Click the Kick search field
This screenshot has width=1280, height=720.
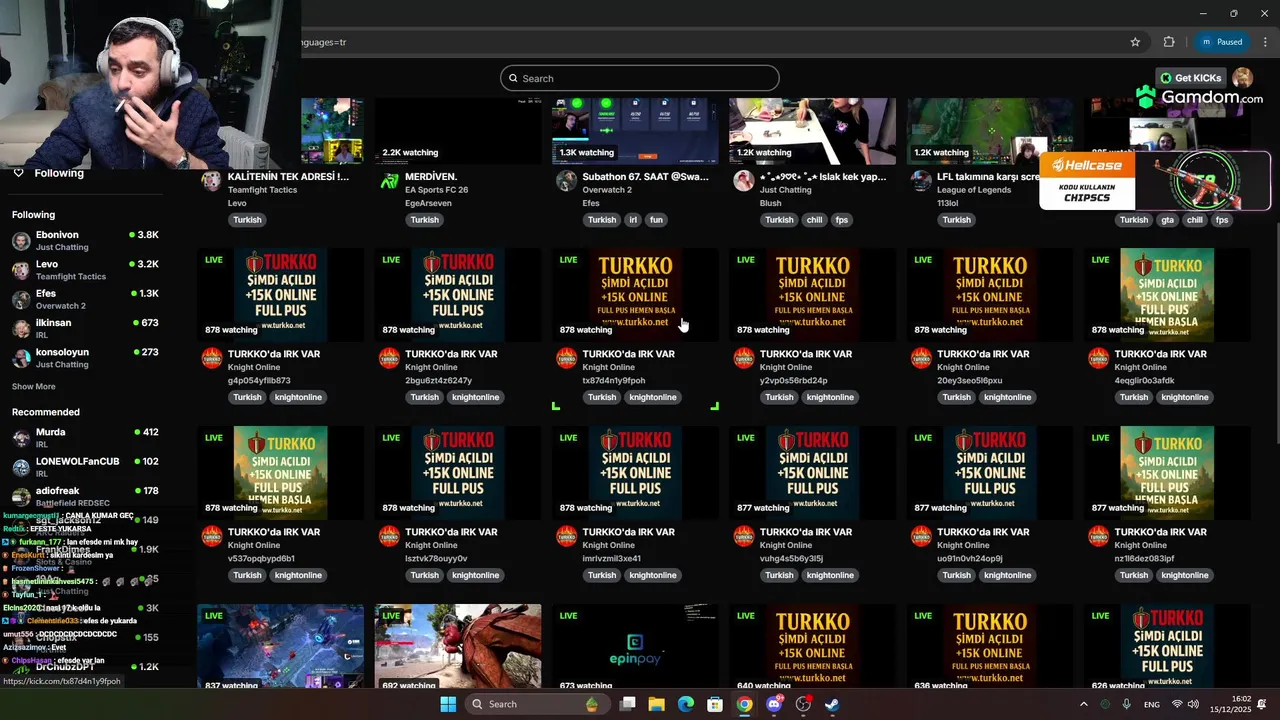pyautogui.click(x=639, y=78)
